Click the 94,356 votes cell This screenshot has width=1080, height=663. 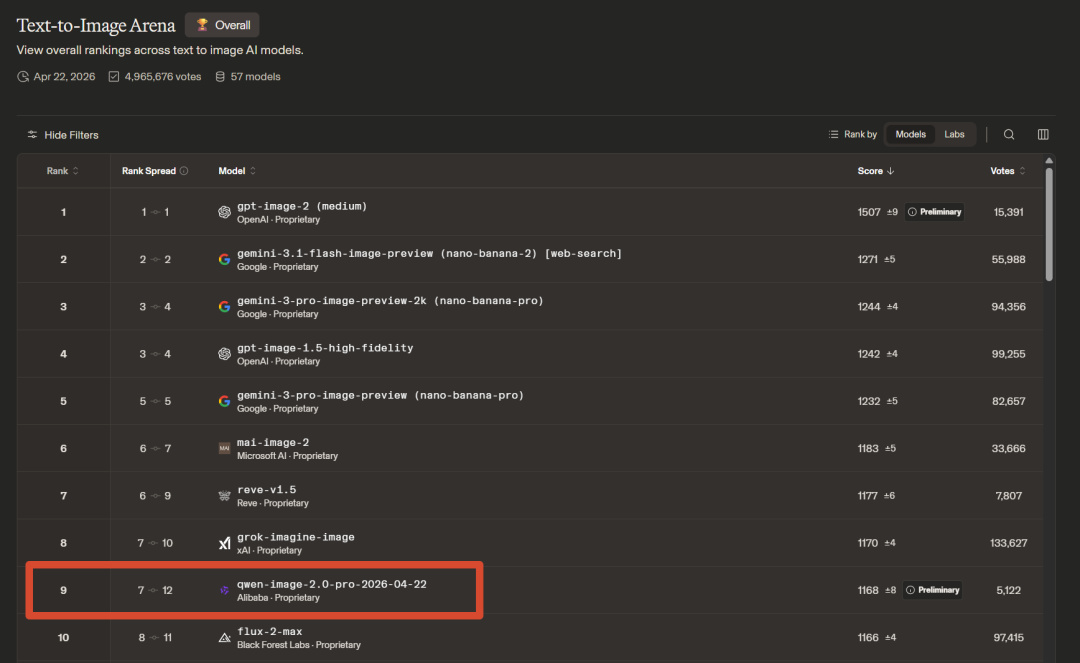[1008, 306]
